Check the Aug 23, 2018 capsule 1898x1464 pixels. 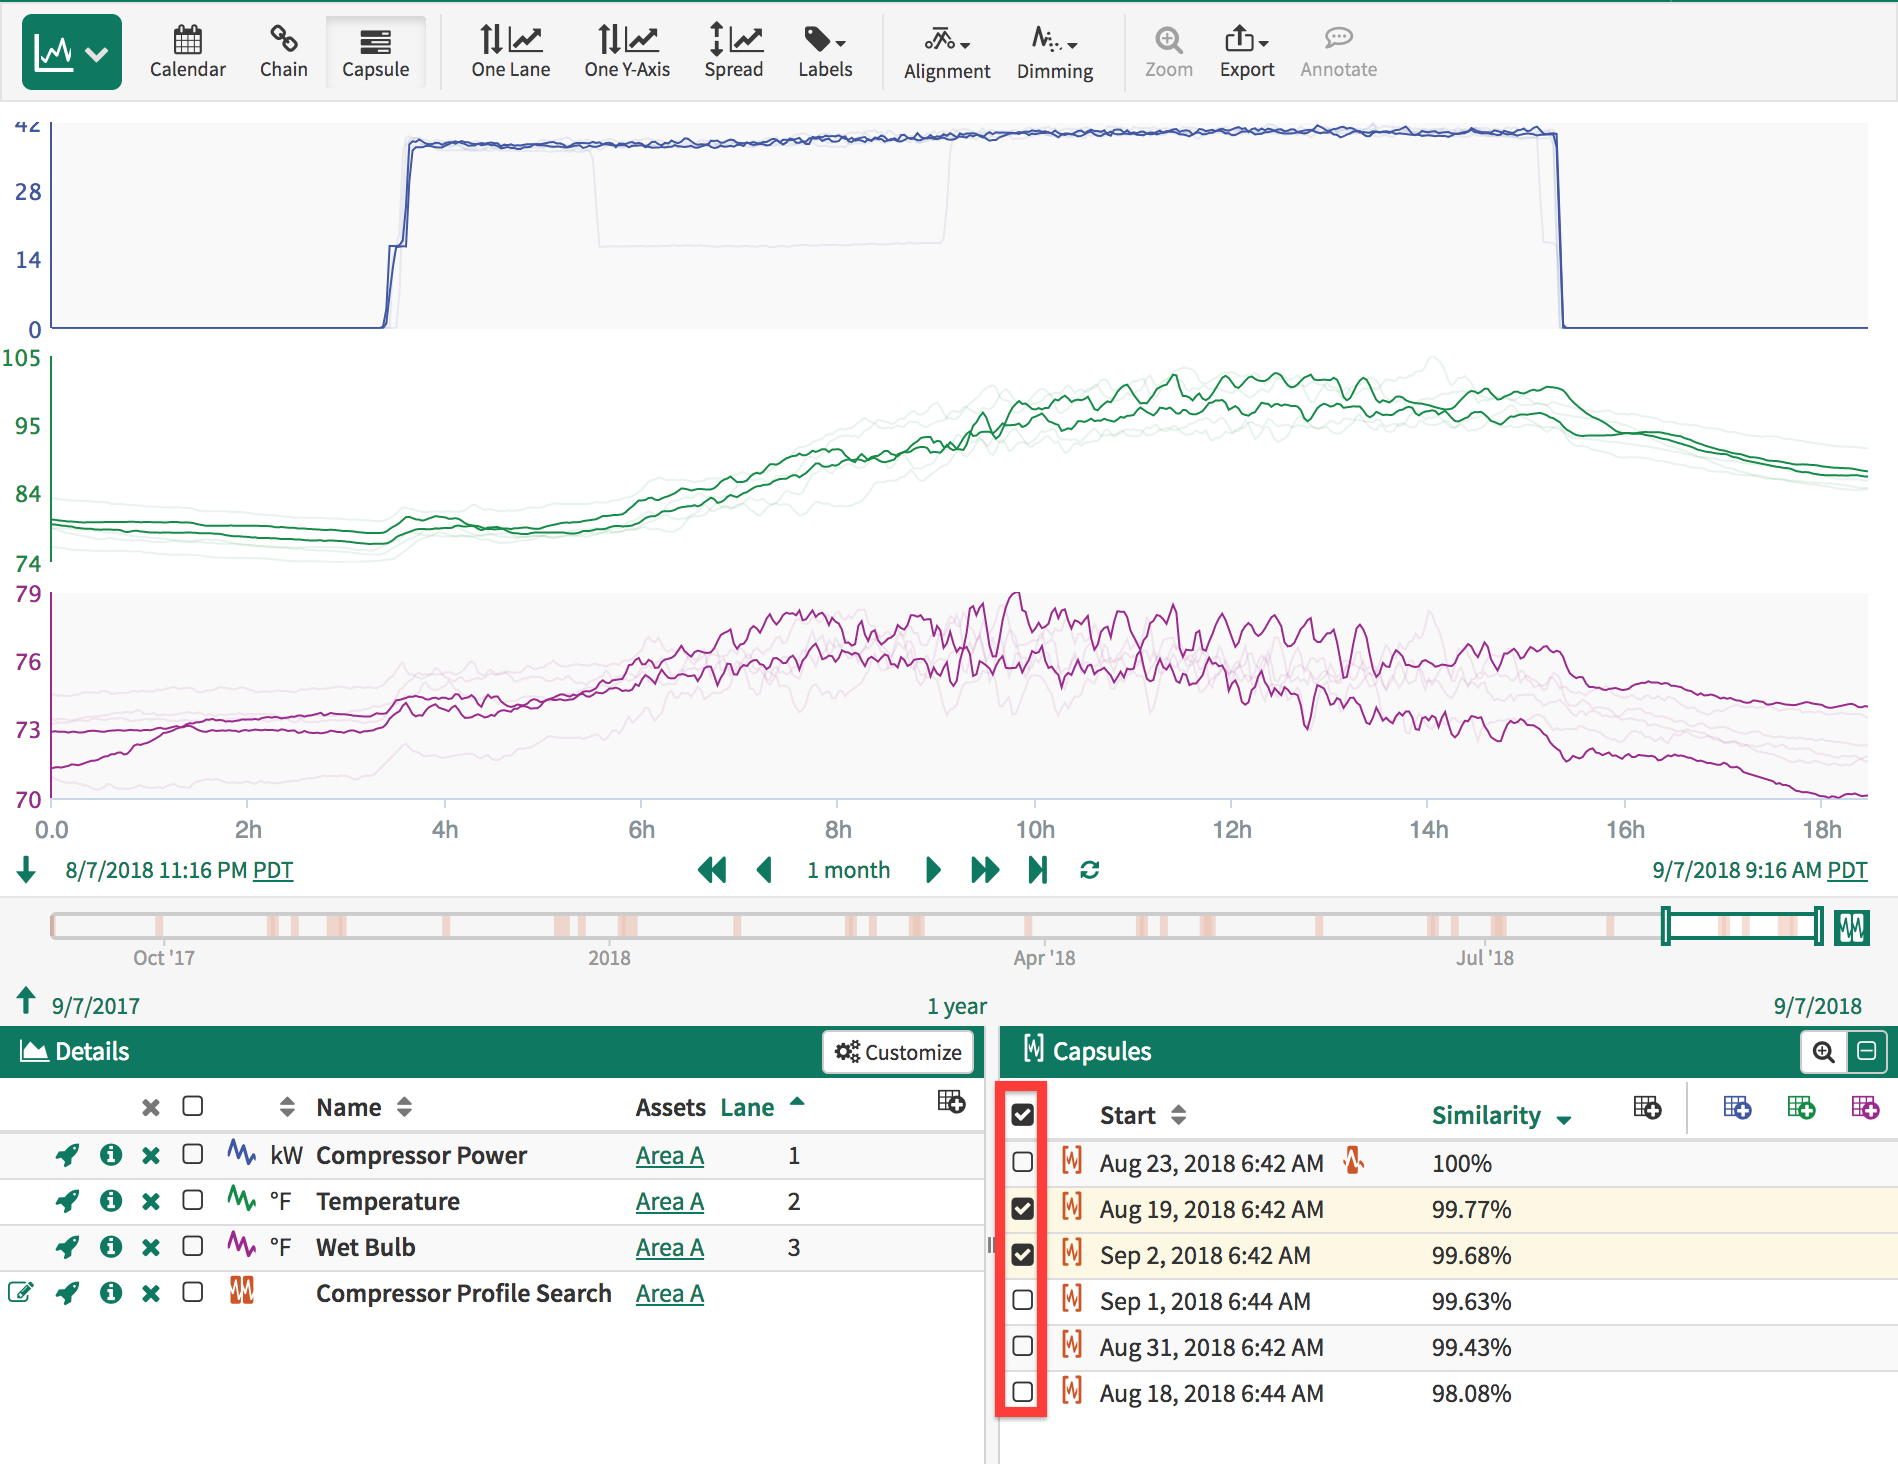pyautogui.click(x=1022, y=1162)
